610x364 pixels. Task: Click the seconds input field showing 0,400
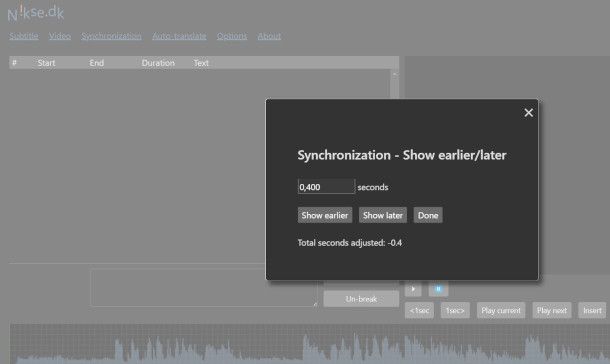[326, 187]
